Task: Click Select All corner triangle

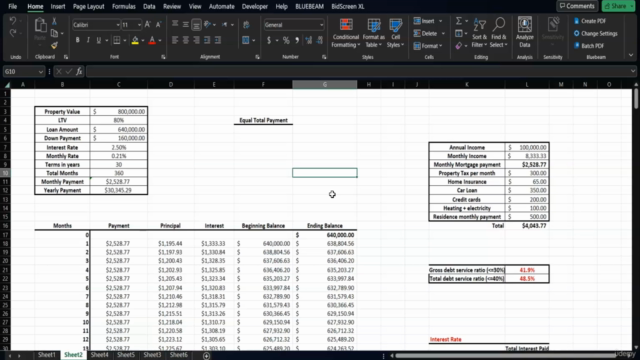Action: tap(7, 84)
